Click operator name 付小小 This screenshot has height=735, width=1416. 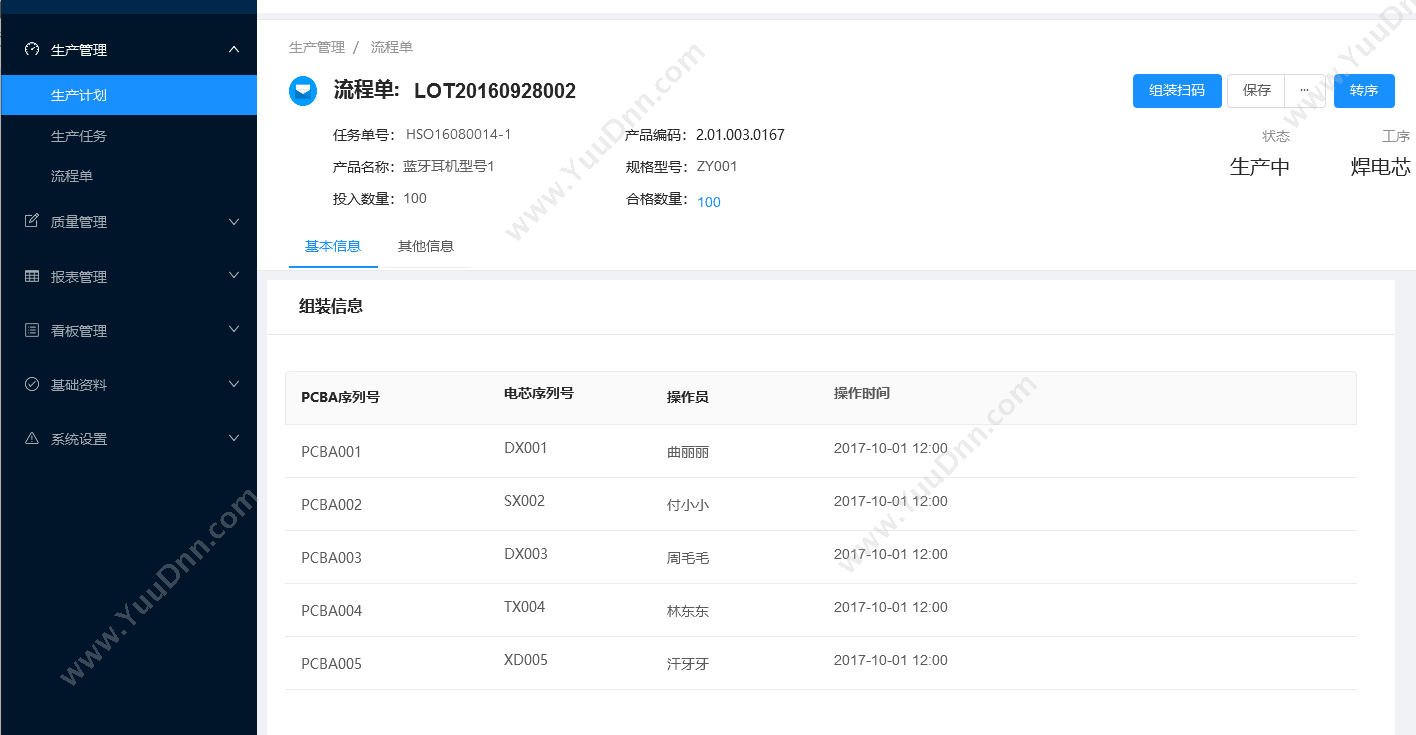688,505
